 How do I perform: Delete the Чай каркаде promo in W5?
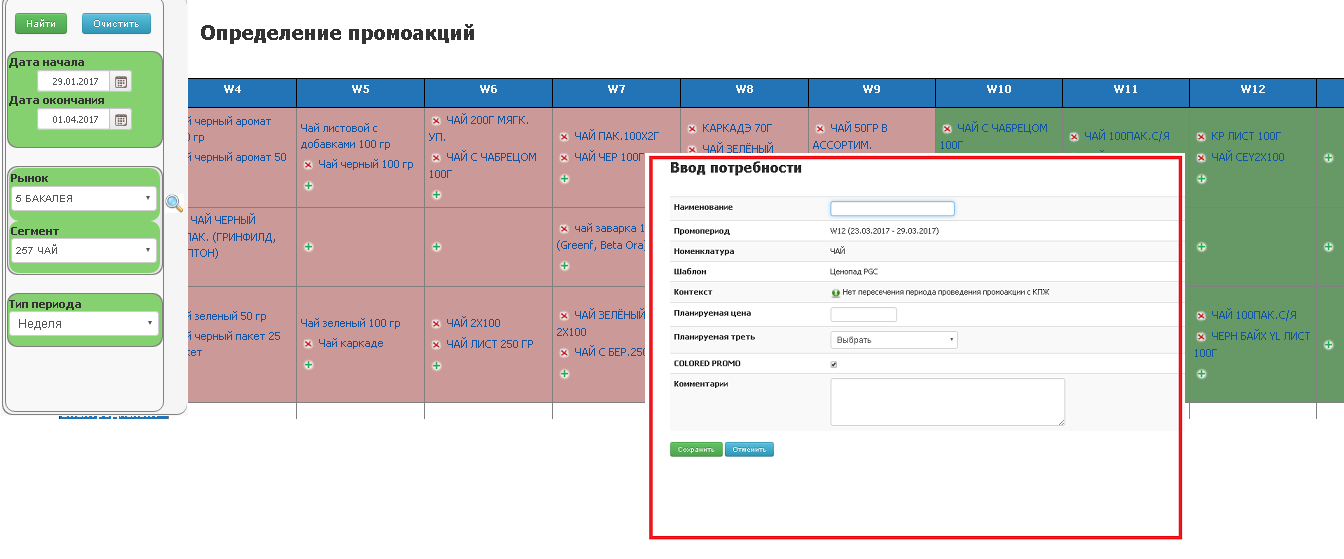tap(308, 344)
